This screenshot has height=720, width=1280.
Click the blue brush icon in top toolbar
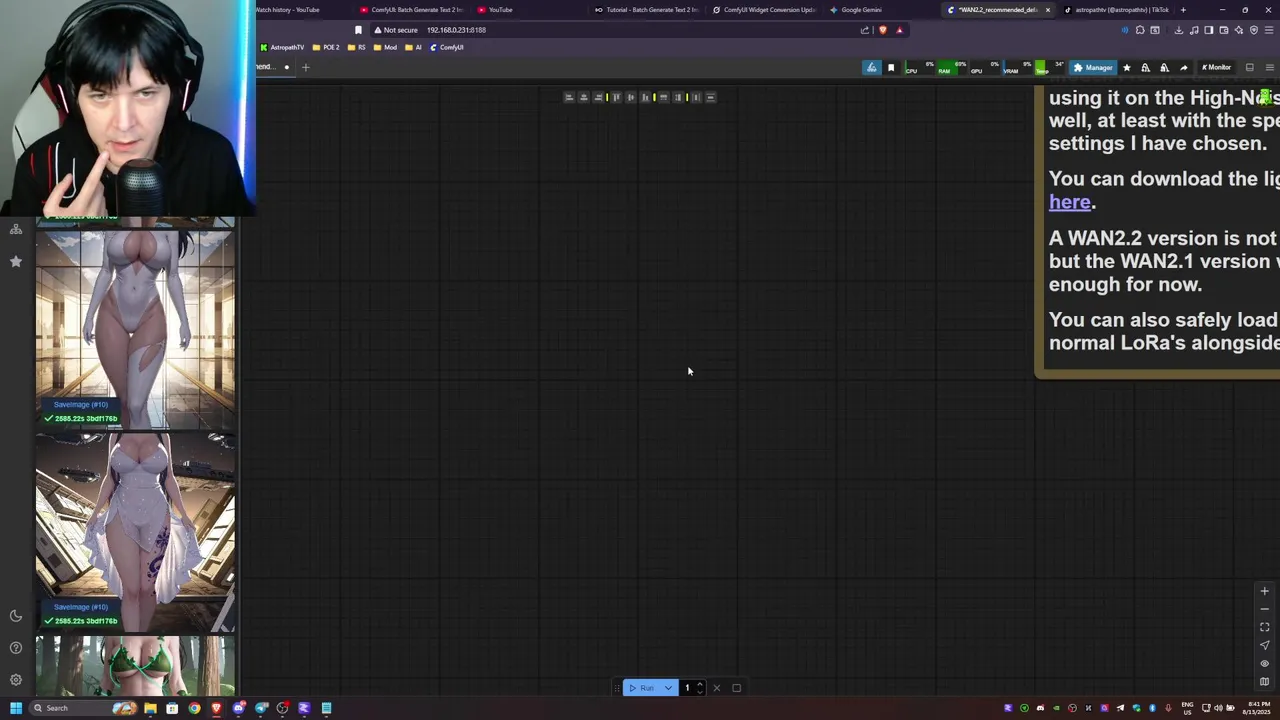872,67
